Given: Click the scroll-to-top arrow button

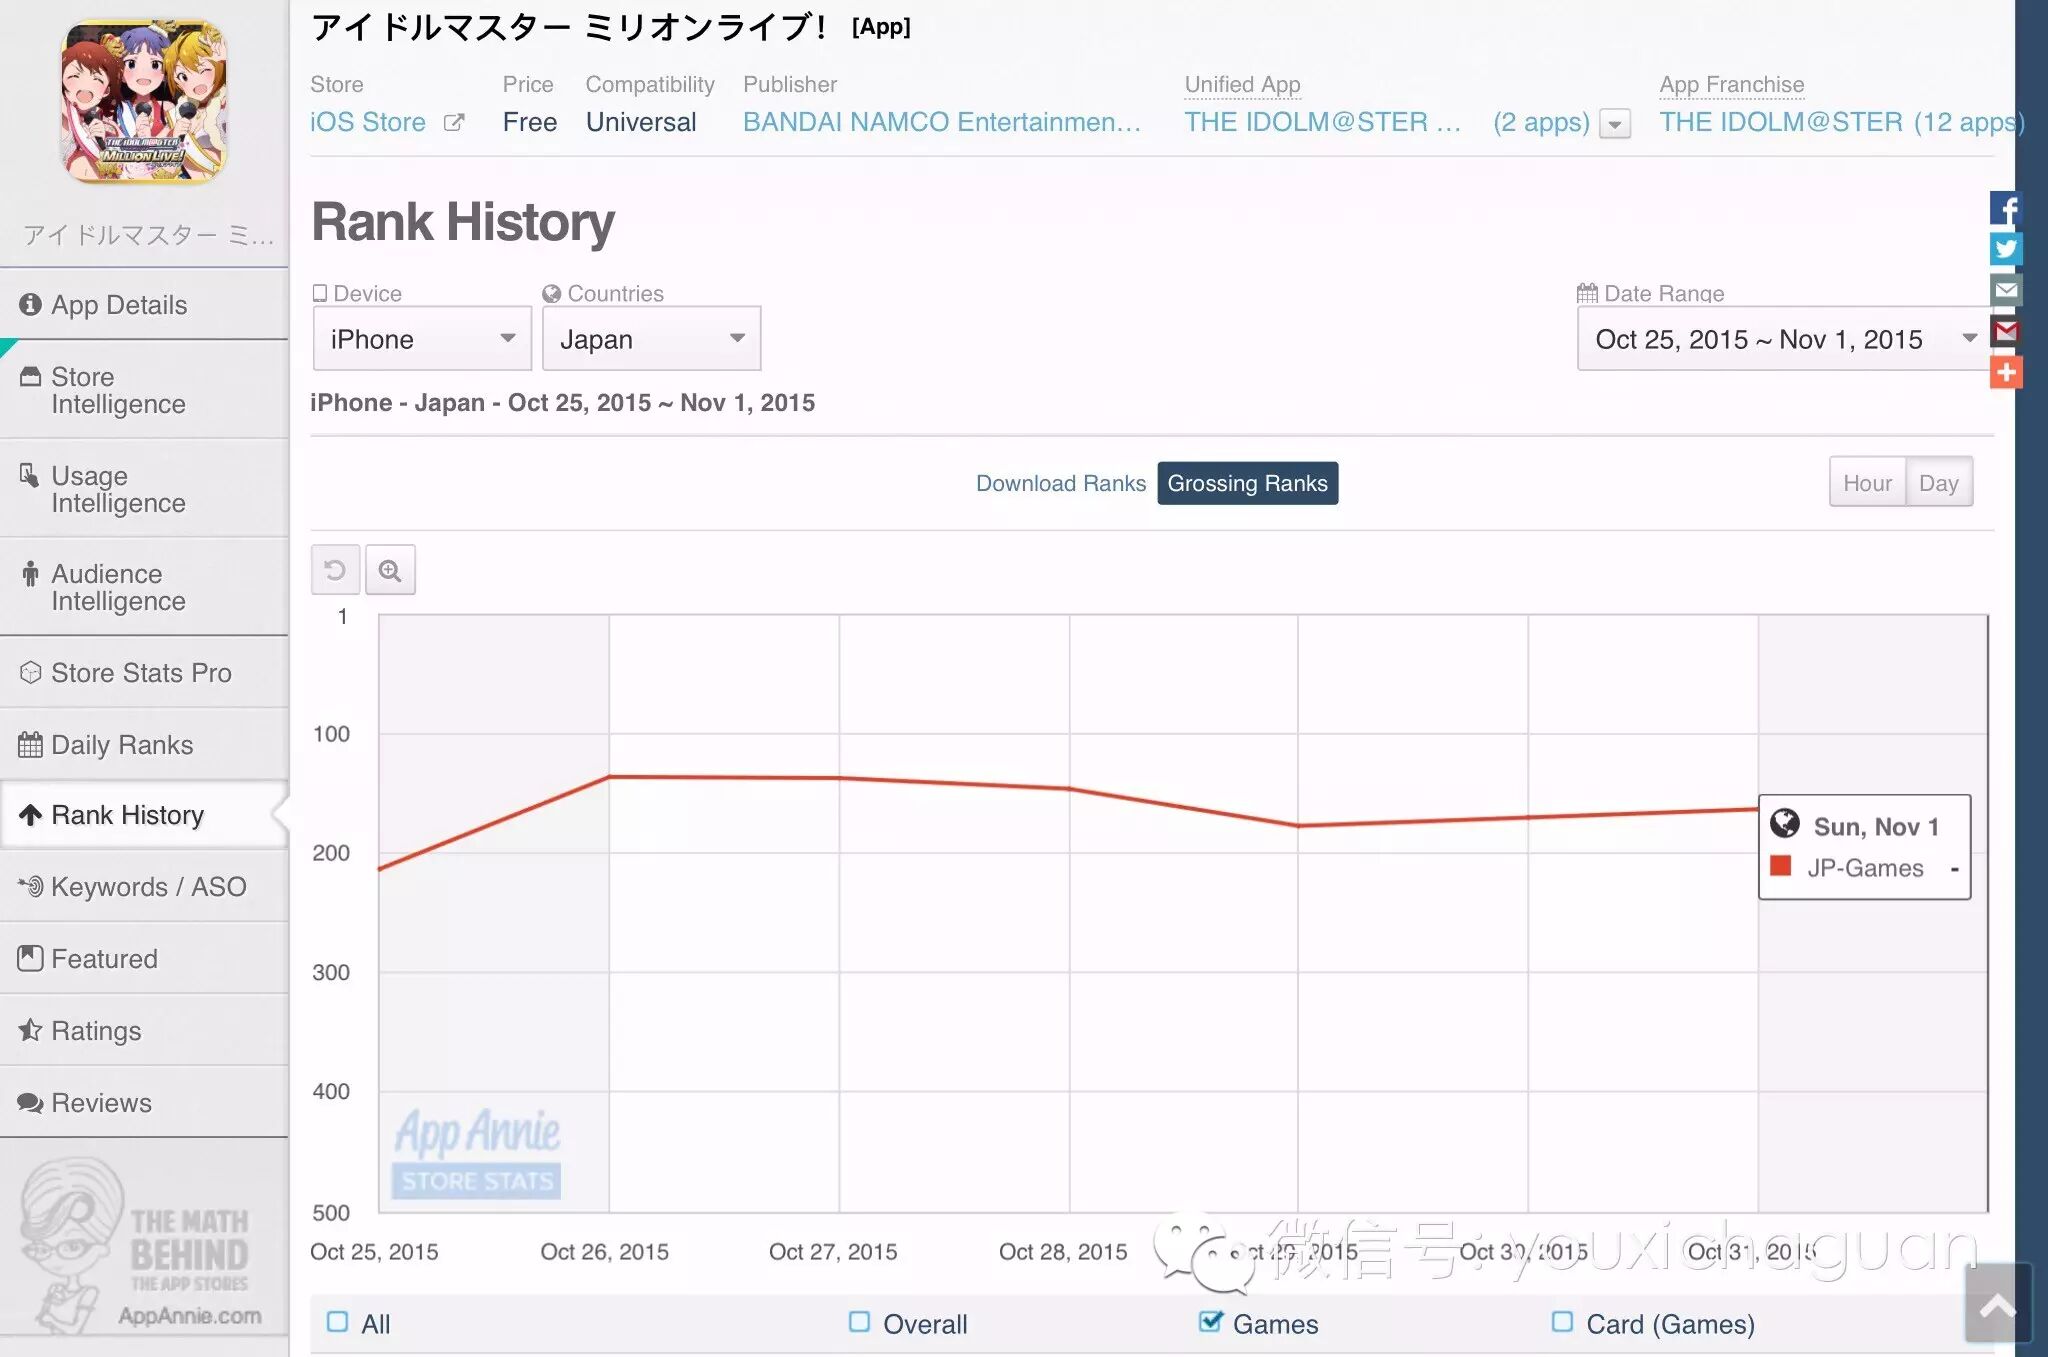Looking at the screenshot, I should click(1997, 1305).
